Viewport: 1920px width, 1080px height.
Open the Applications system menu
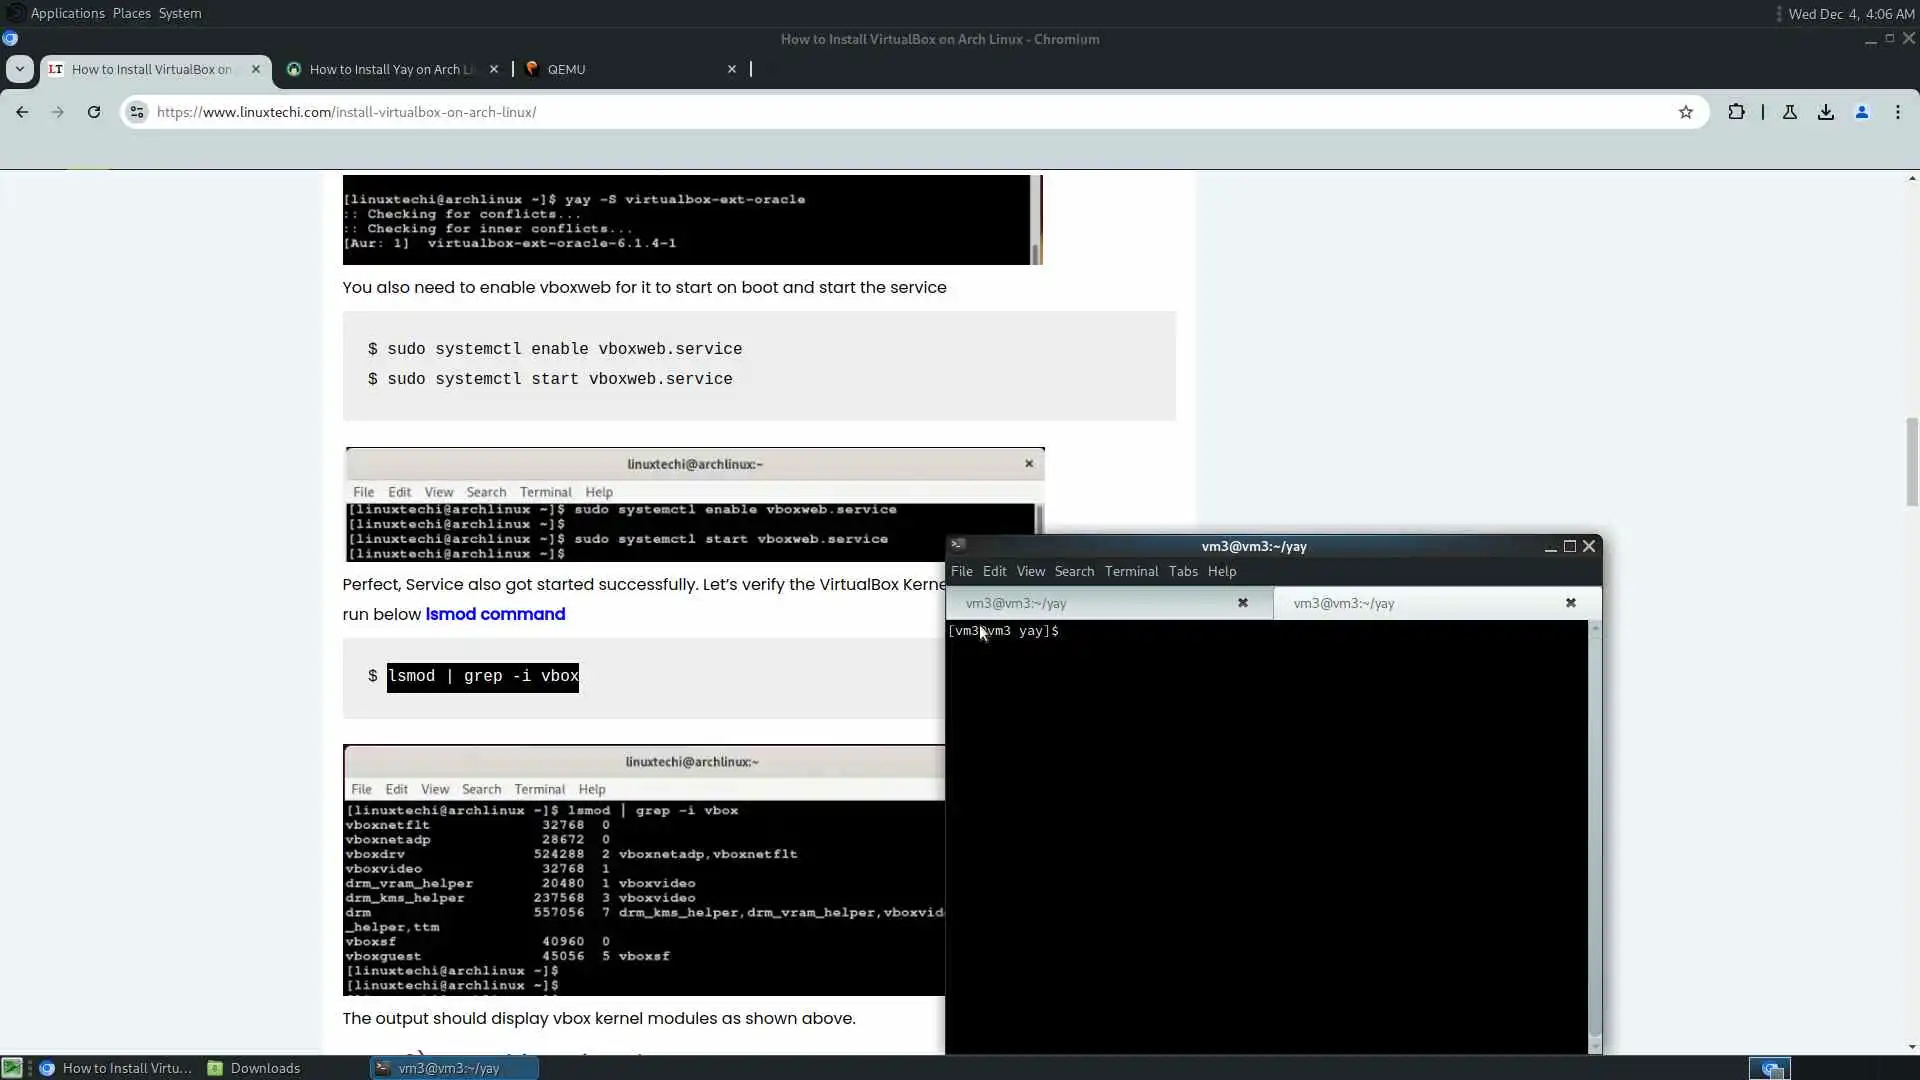pyautogui.click(x=67, y=13)
